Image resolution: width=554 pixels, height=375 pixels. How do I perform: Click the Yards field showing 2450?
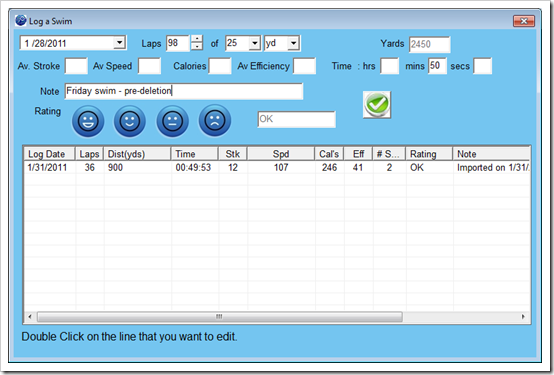pos(429,44)
